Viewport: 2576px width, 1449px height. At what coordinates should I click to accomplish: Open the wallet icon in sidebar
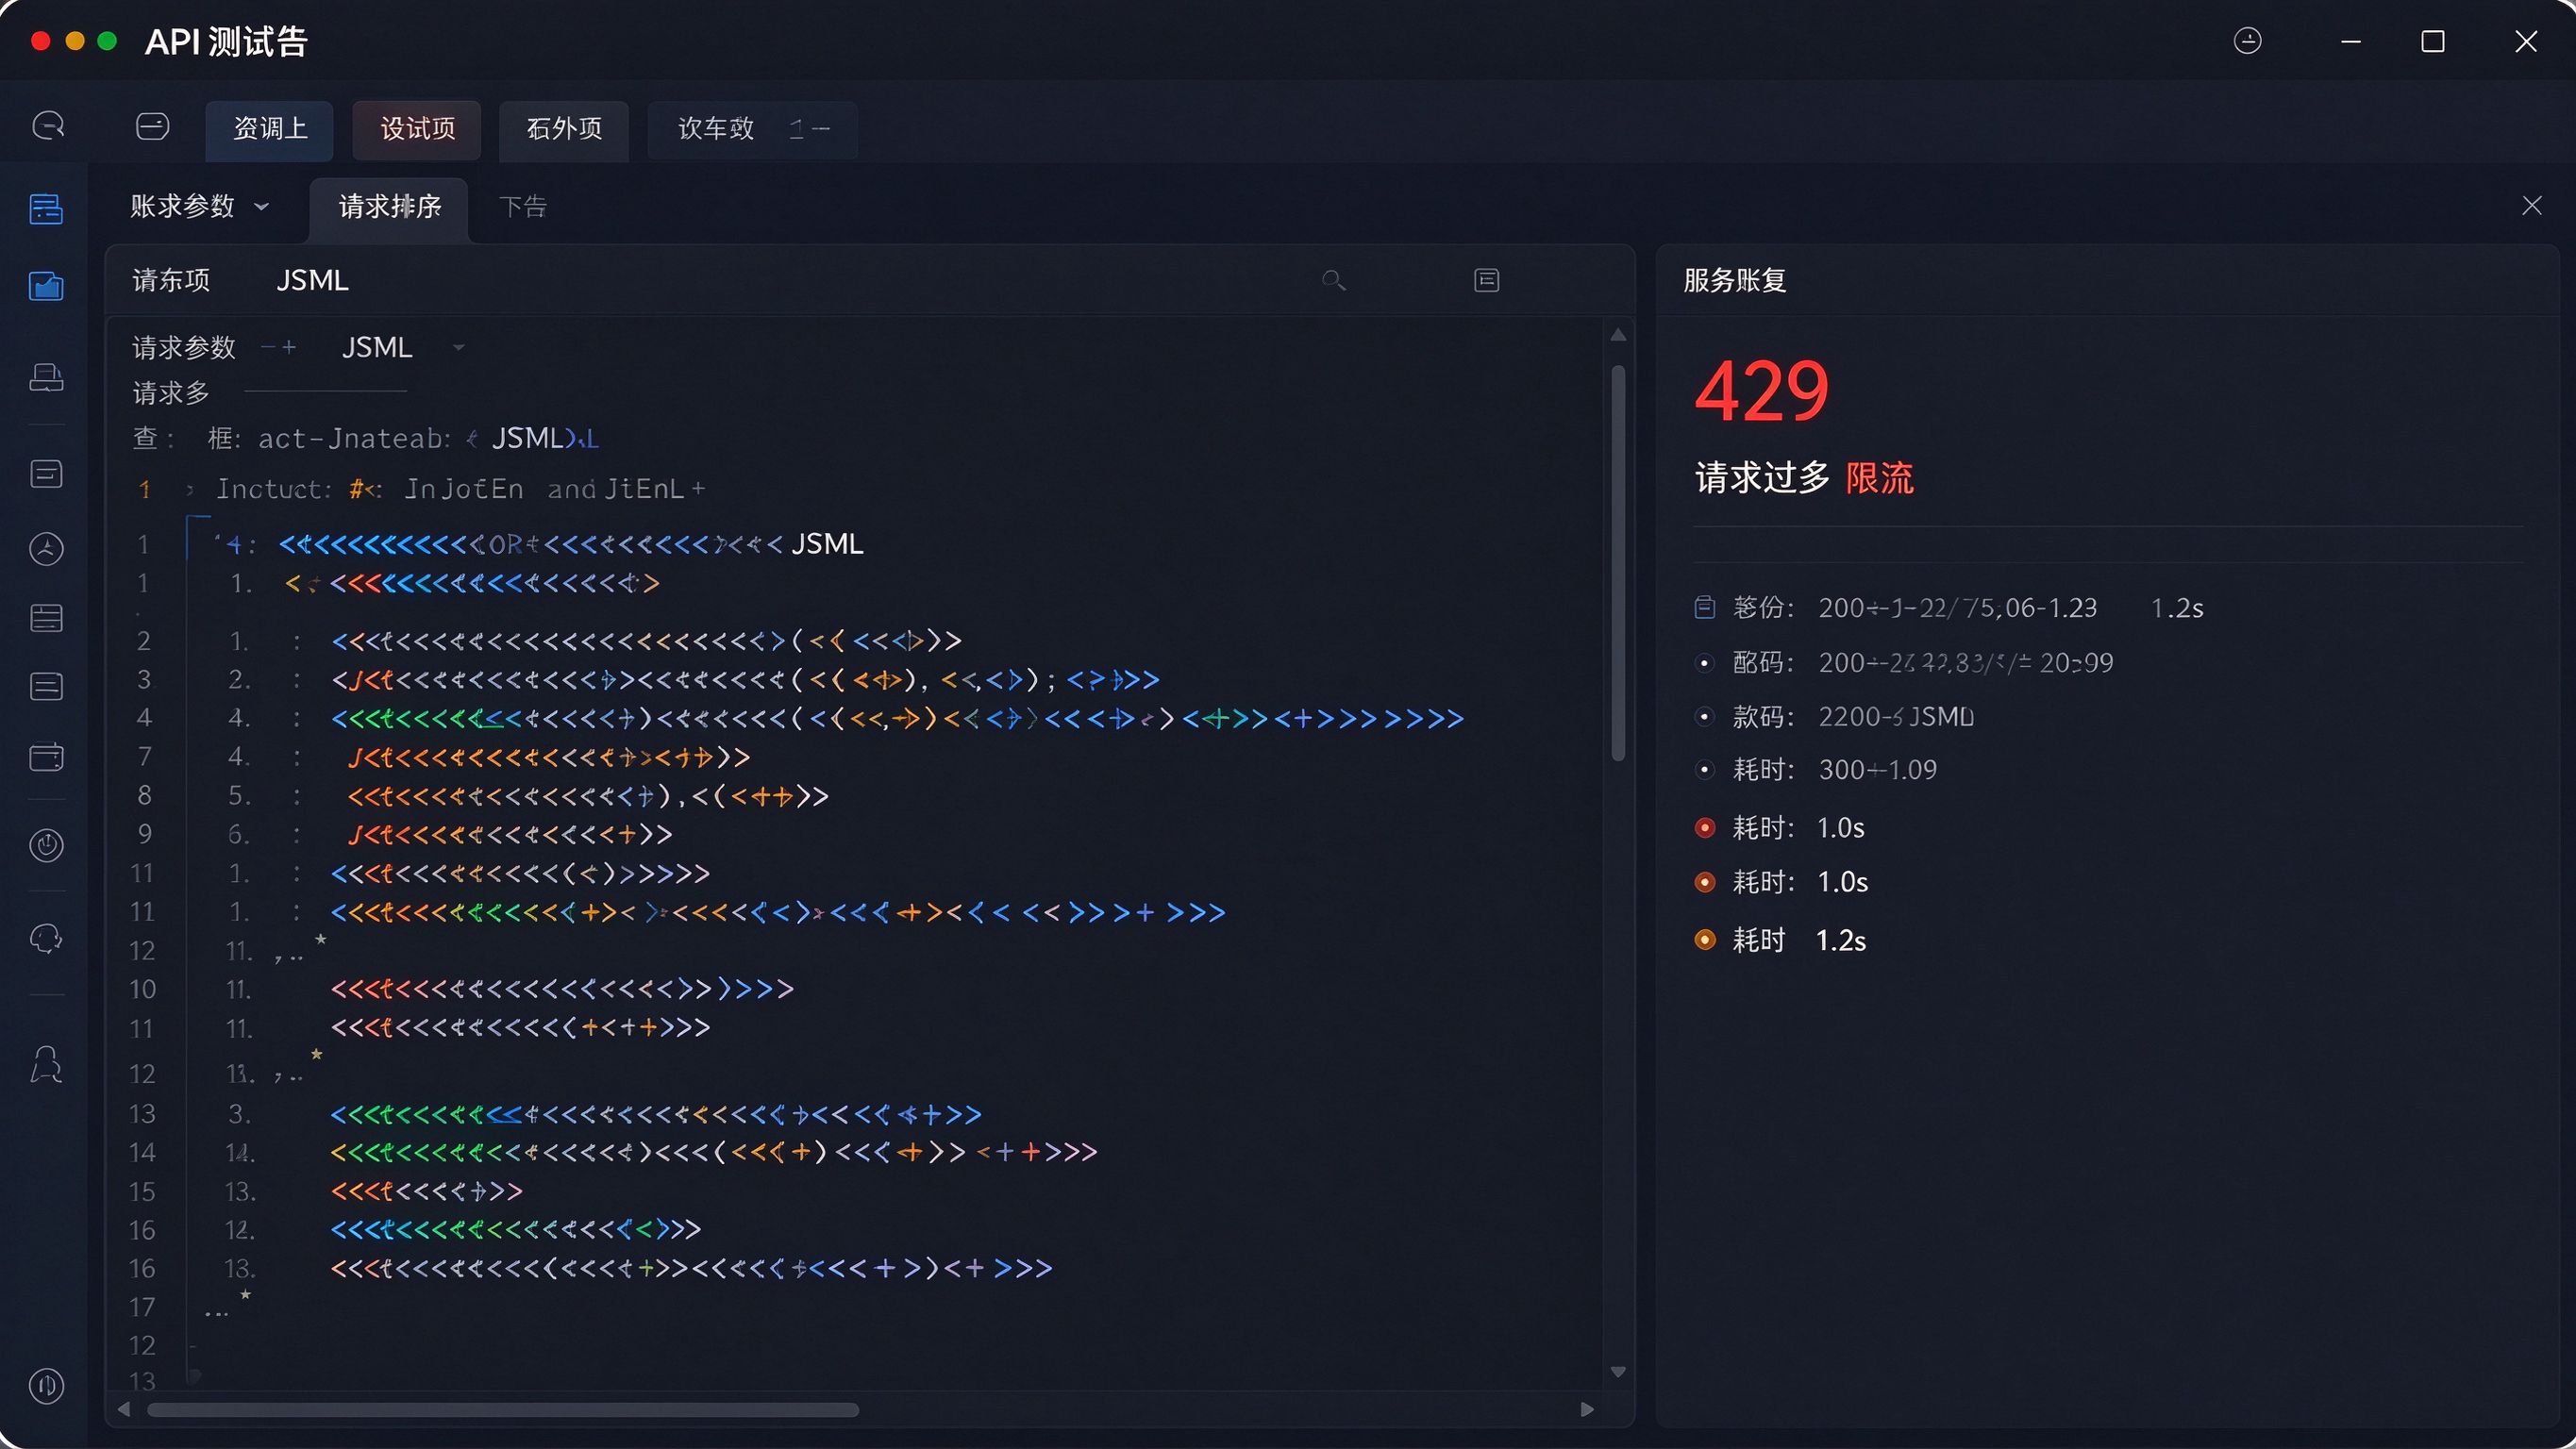(46, 757)
